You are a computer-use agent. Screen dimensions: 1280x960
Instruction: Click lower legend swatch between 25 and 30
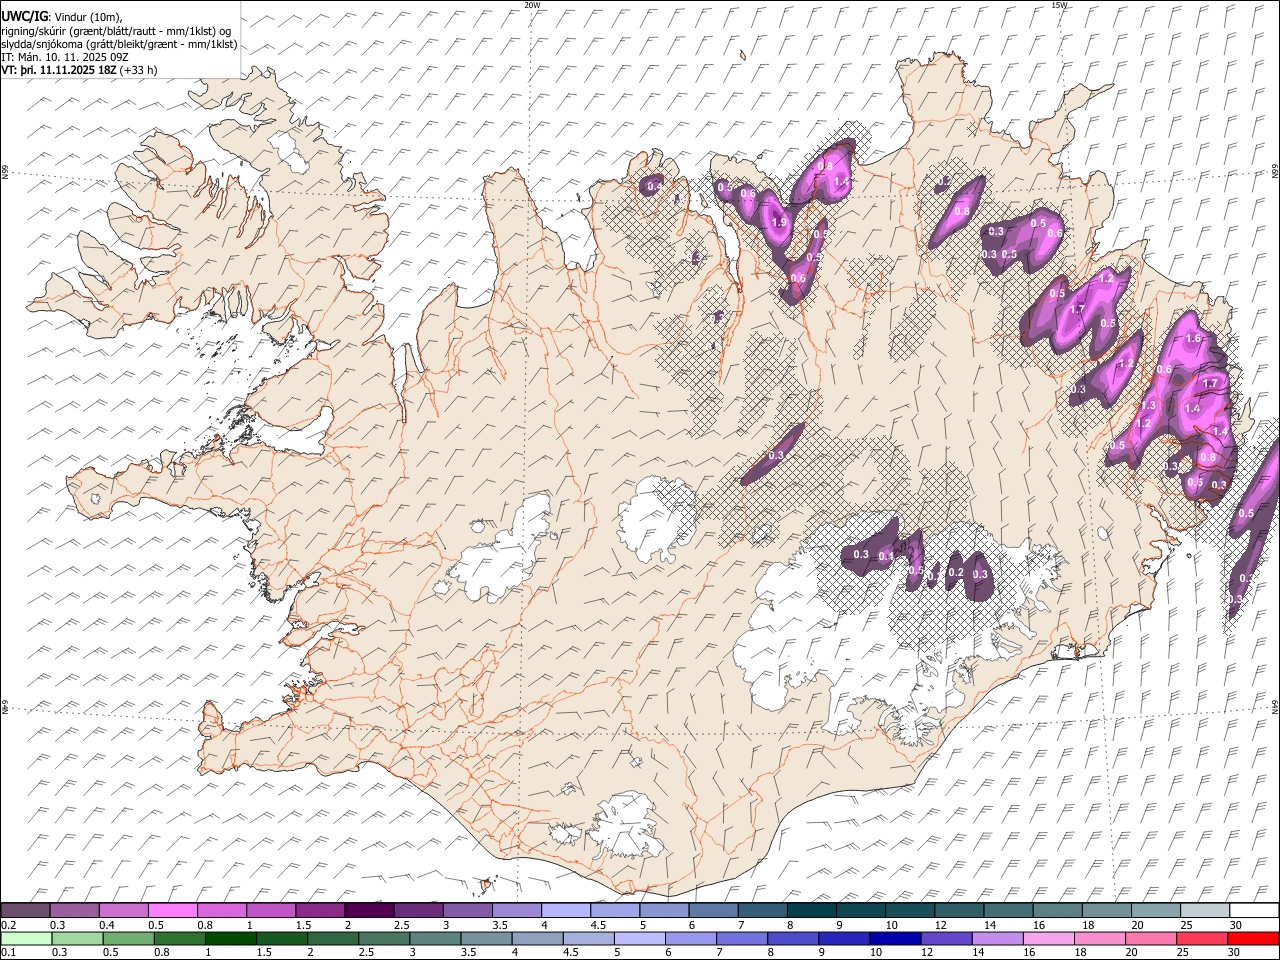point(1200,938)
